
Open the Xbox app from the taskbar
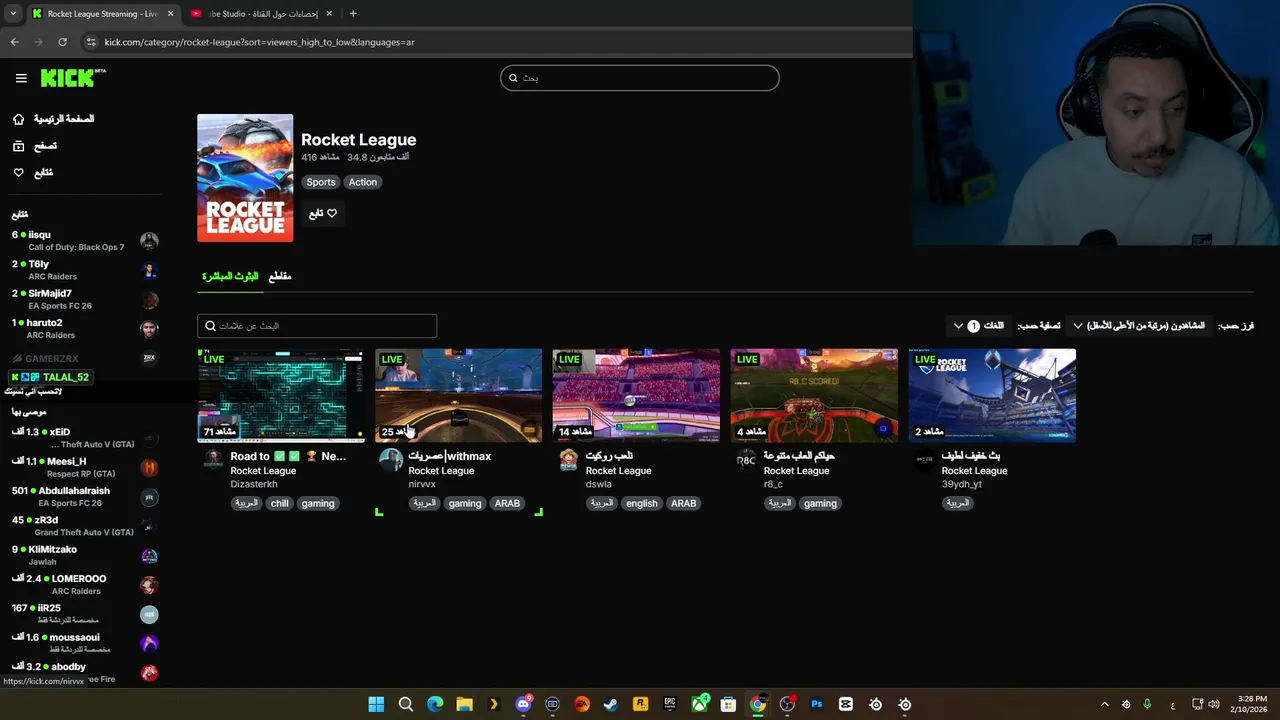pyautogui.click(x=699, y=704)
